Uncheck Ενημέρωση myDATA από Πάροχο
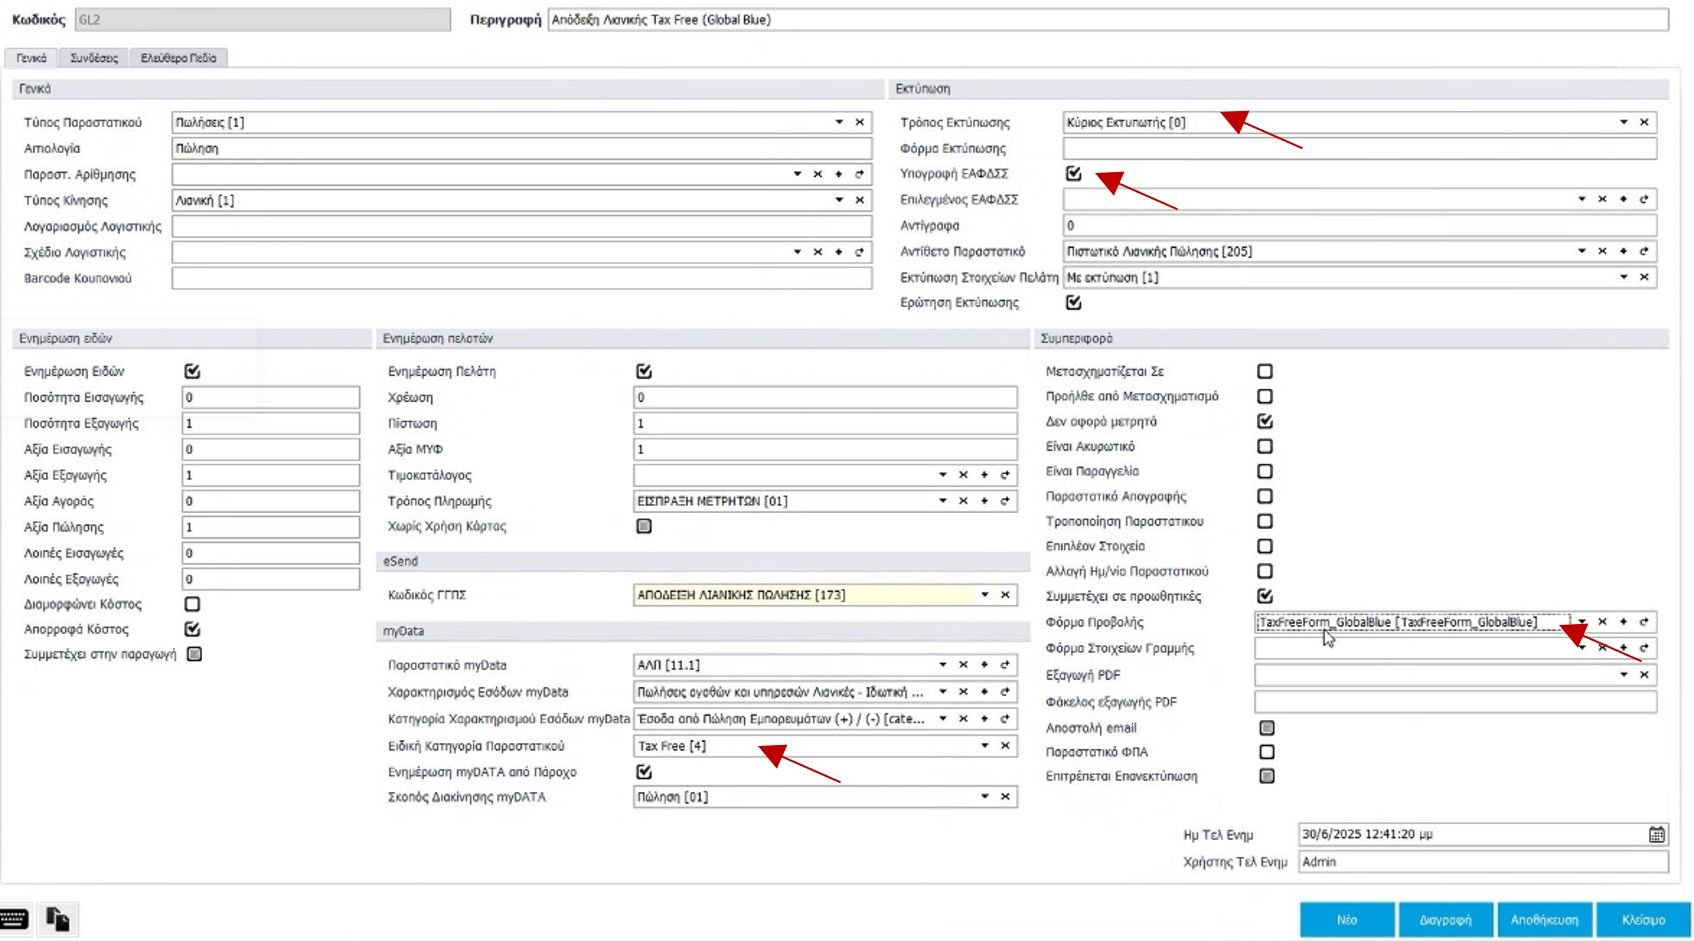Viewport: 1694px width, 941px height. (644, 772)
